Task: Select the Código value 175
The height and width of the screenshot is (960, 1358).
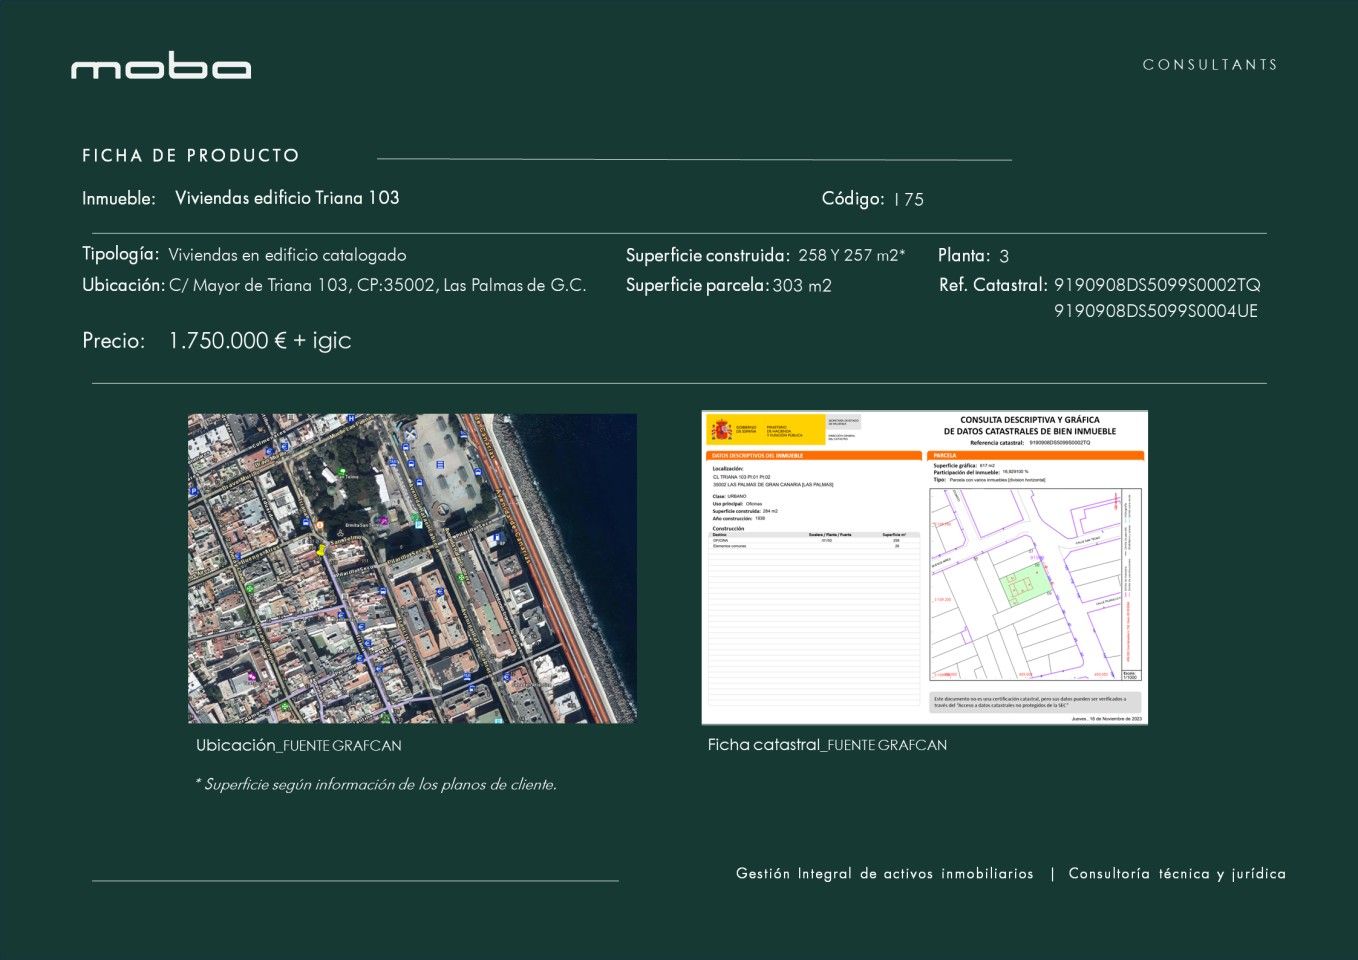Action: pos(908,199)
